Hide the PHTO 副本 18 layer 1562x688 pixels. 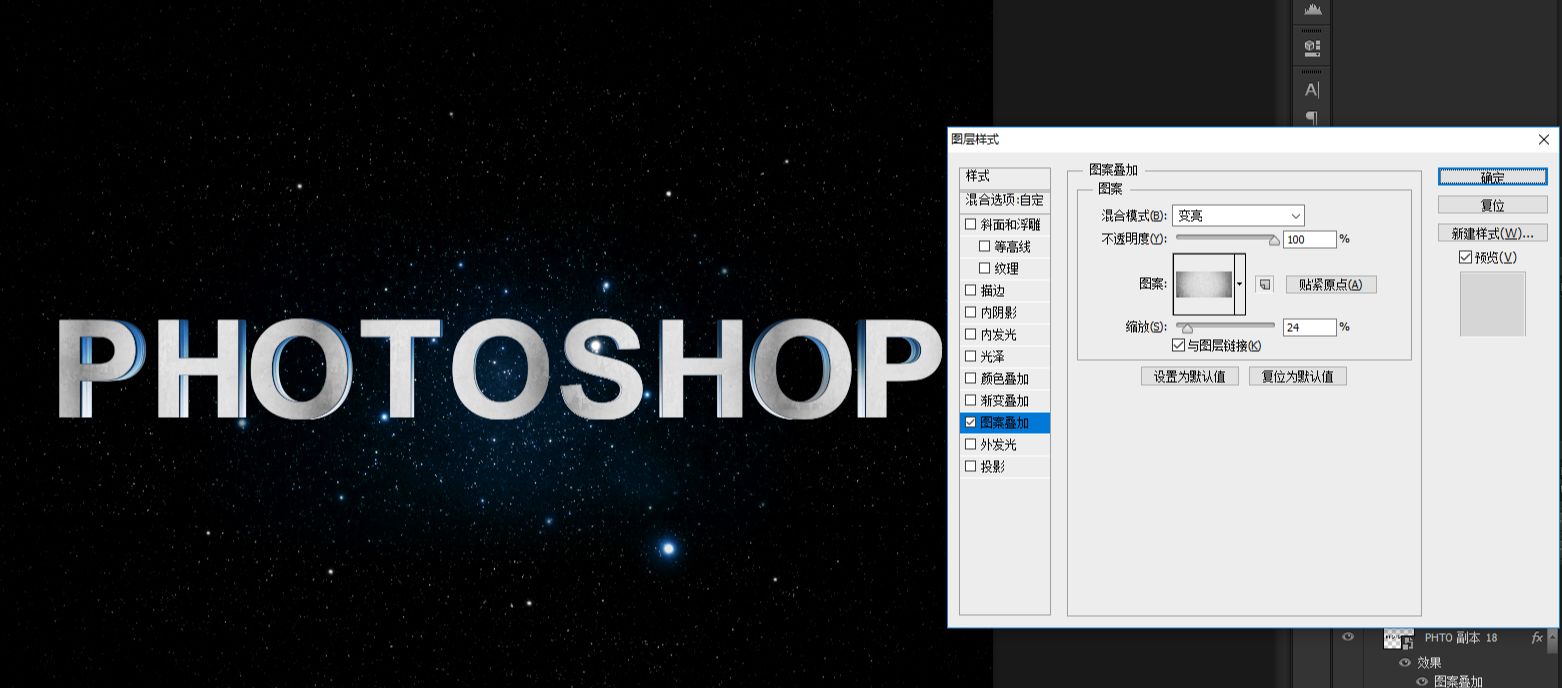[x=1348, y=637]
